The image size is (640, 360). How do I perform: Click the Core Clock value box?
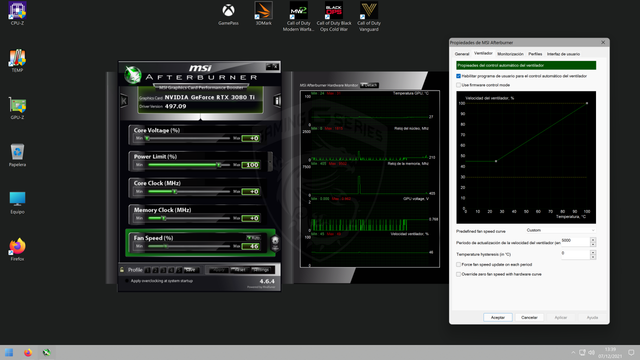(251, 191)
